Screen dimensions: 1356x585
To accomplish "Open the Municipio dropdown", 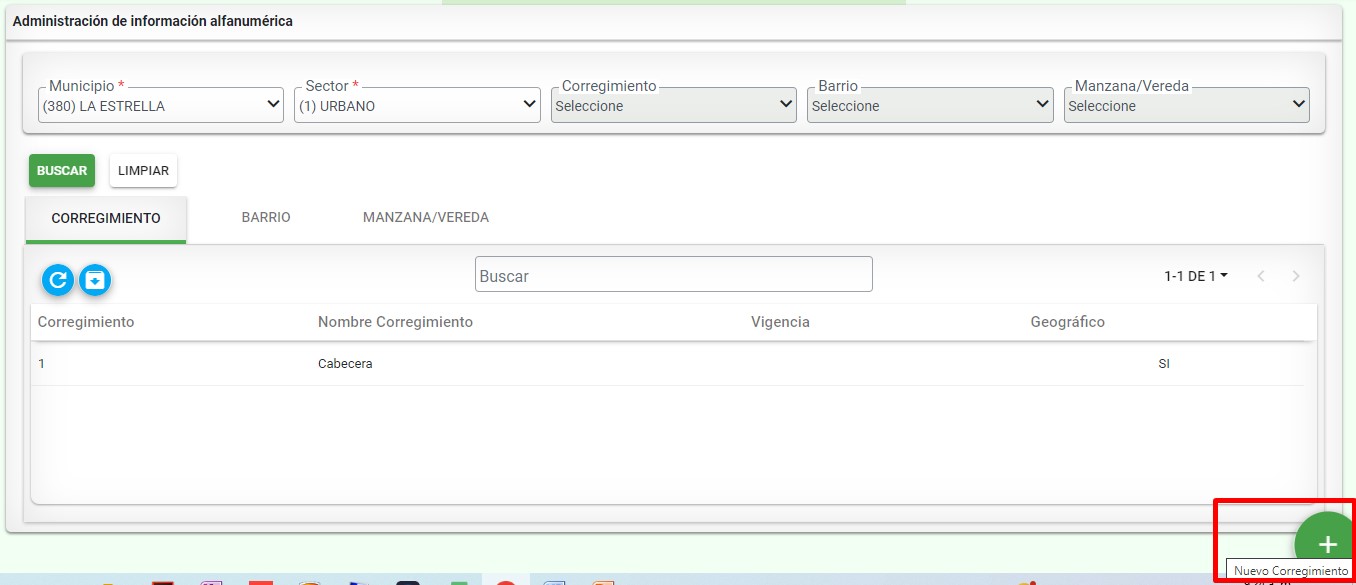I will 161,105.
